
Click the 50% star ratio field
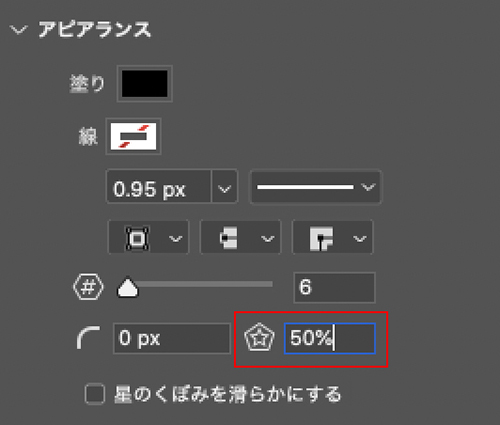330,338
